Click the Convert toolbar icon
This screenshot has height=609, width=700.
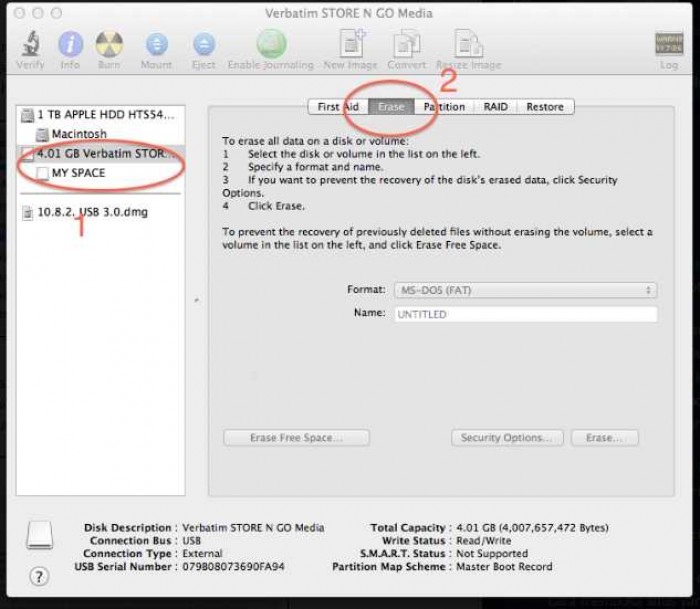coord(407,43)
